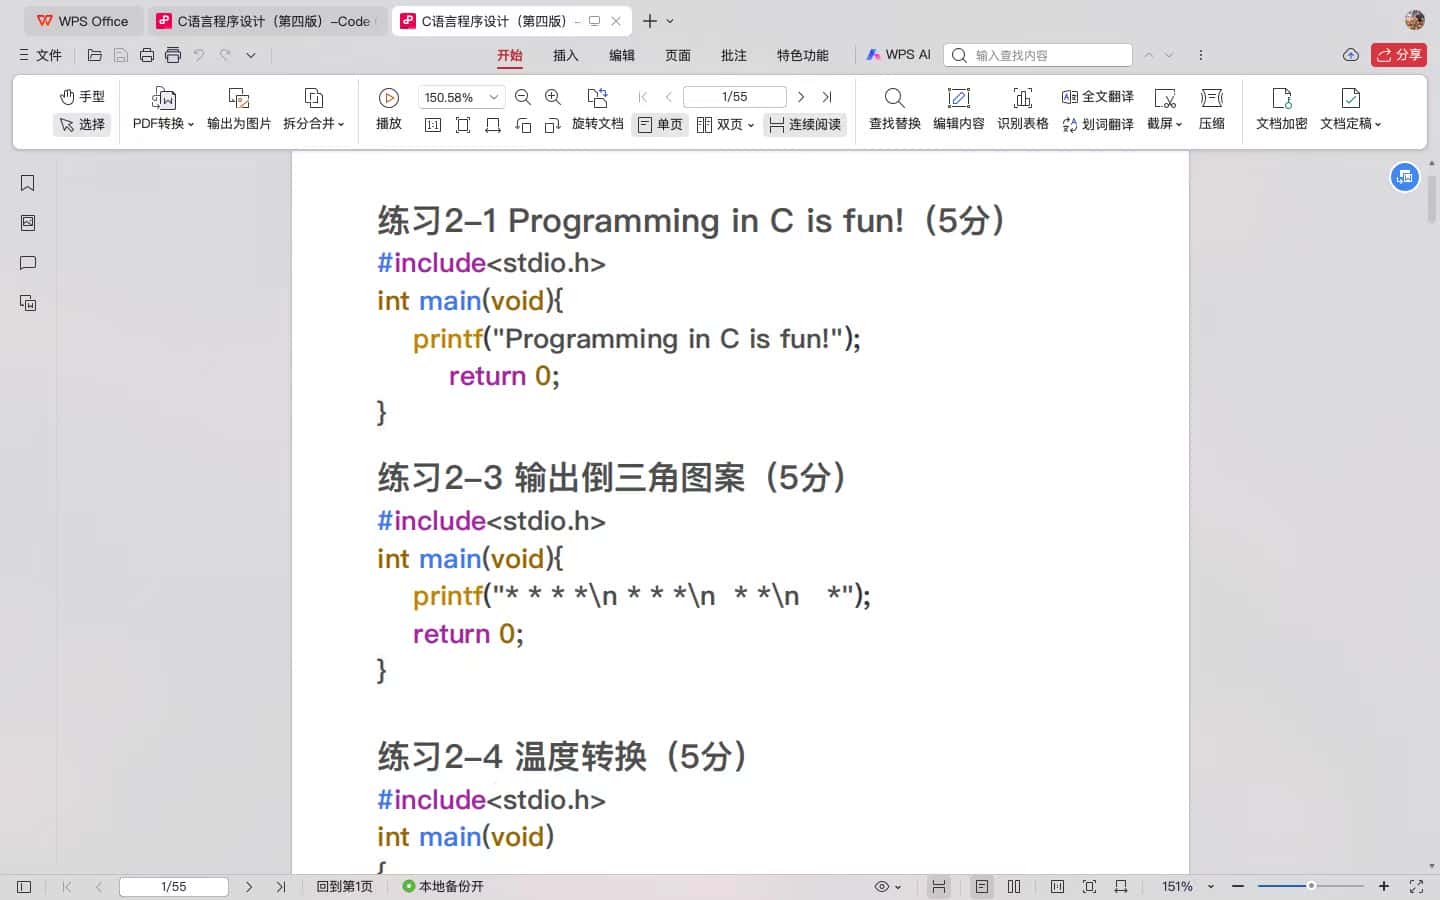Click the actual size 1:1 icon
The height and width of the screenshot is (900, 1440).
coord(433,125)
